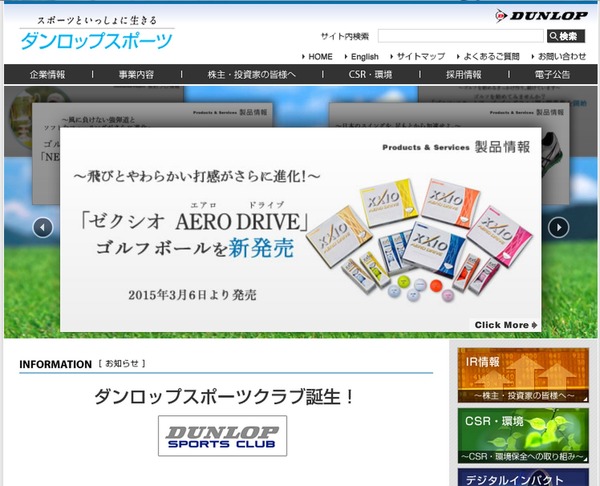The width and height of the screenshot is (600, 486).
Task: Click the 2015年3月6日より発売 text
Action: coord(192,295)
